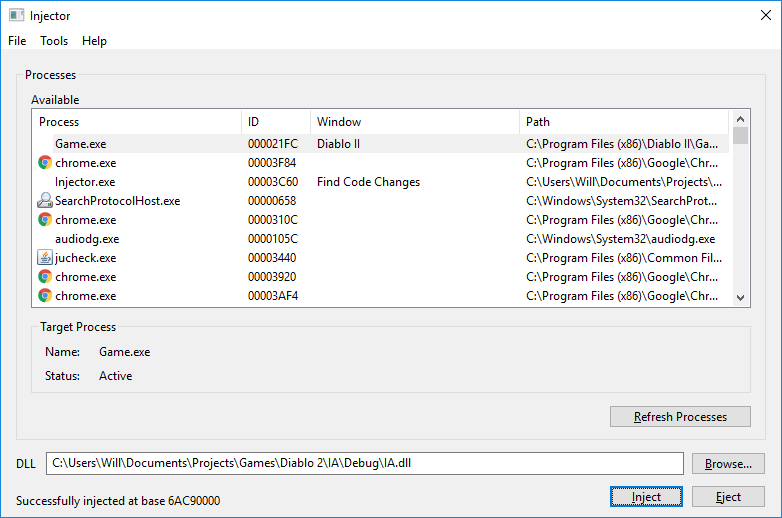The height and width of the screenshot is (518, 782).
Task: Click scroll up arrow of process list
Action: (x=741, y=119)
